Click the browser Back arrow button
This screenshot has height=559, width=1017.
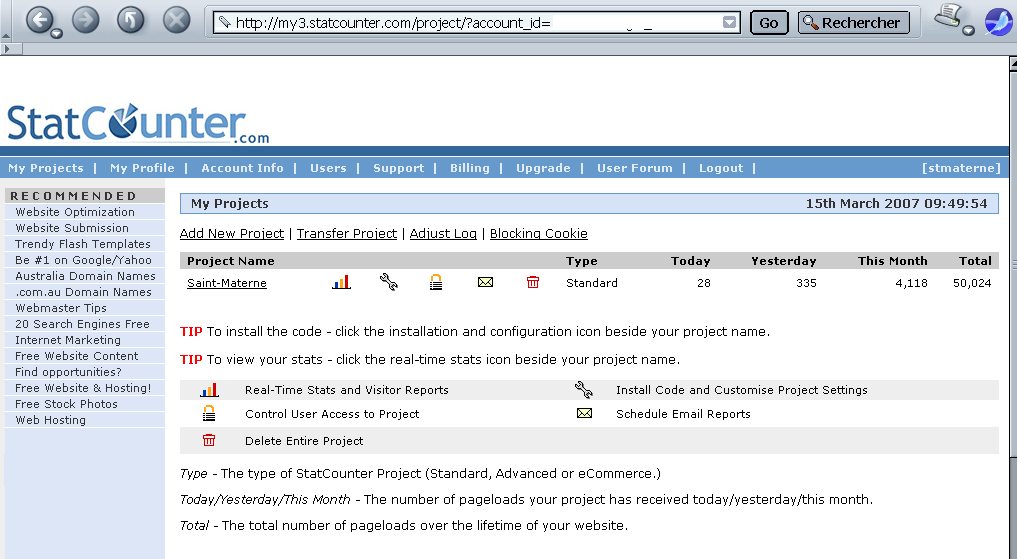coord(40,20)
